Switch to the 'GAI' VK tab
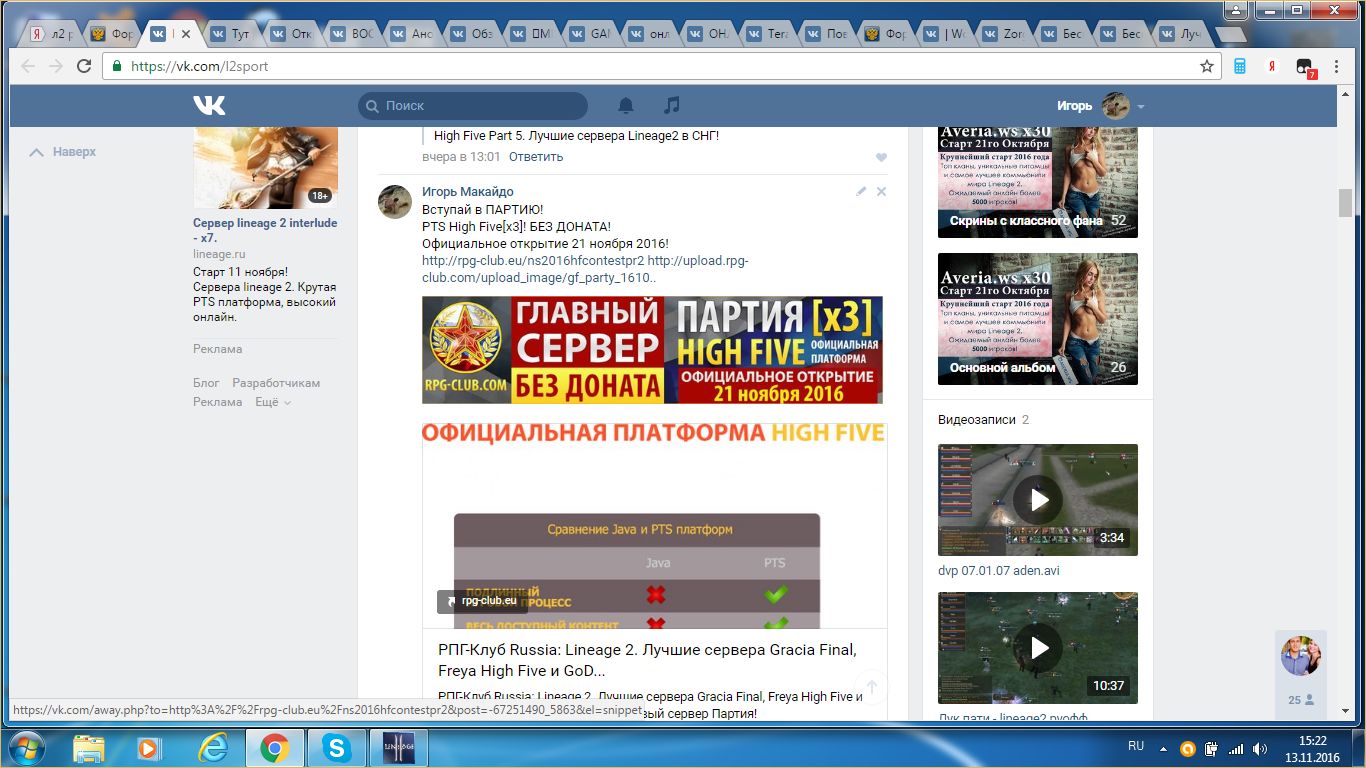 tap(590, 34)
